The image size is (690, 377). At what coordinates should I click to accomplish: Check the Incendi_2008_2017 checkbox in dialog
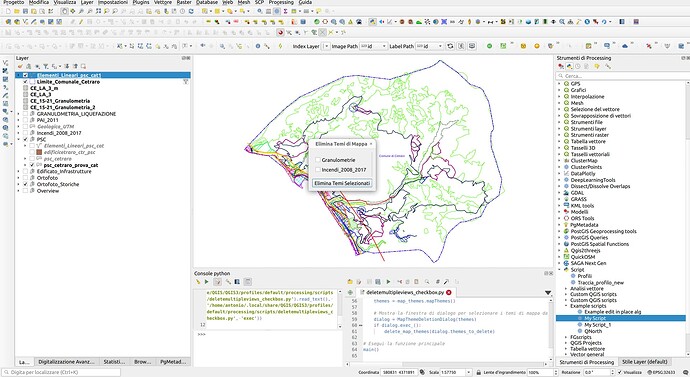(318, 169)
